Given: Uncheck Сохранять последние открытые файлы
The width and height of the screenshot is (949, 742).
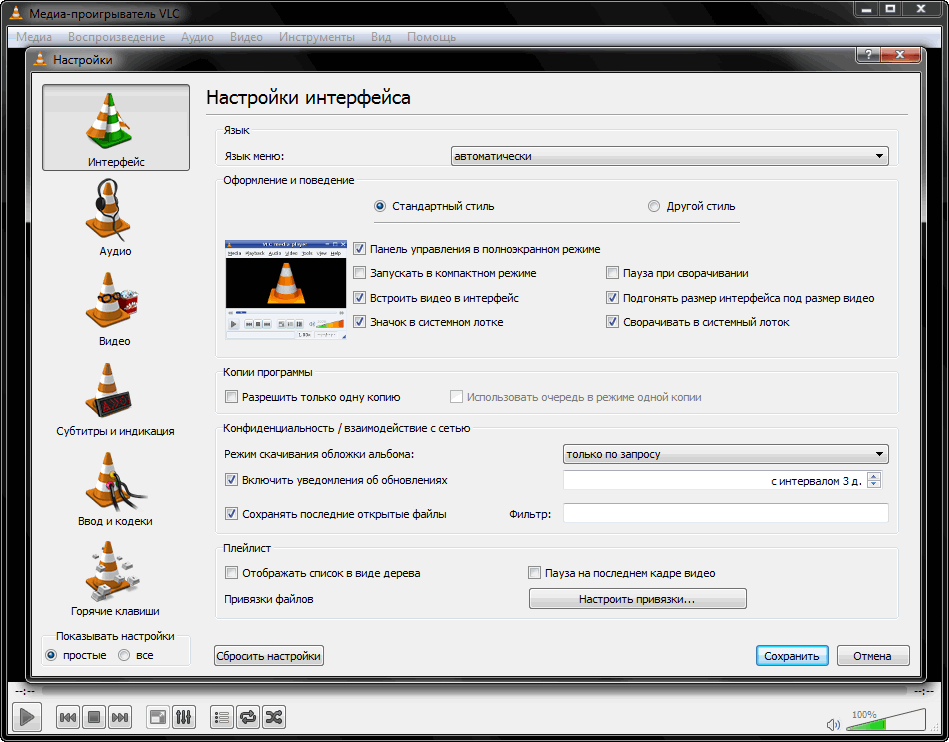Looking at the screenshot, I should pos(232,514).
